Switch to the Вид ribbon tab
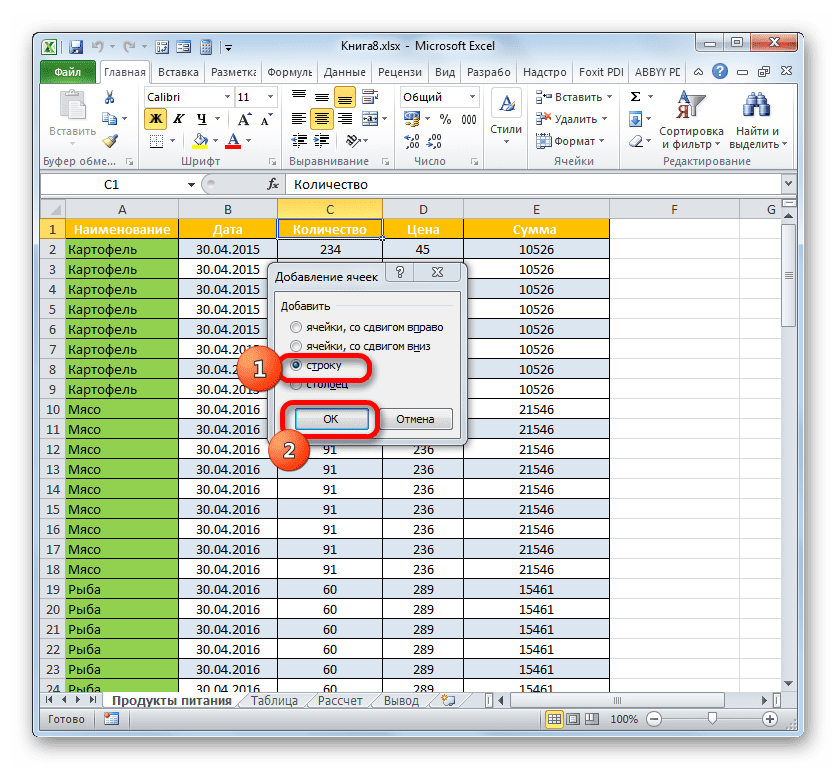 pos(444,72)
